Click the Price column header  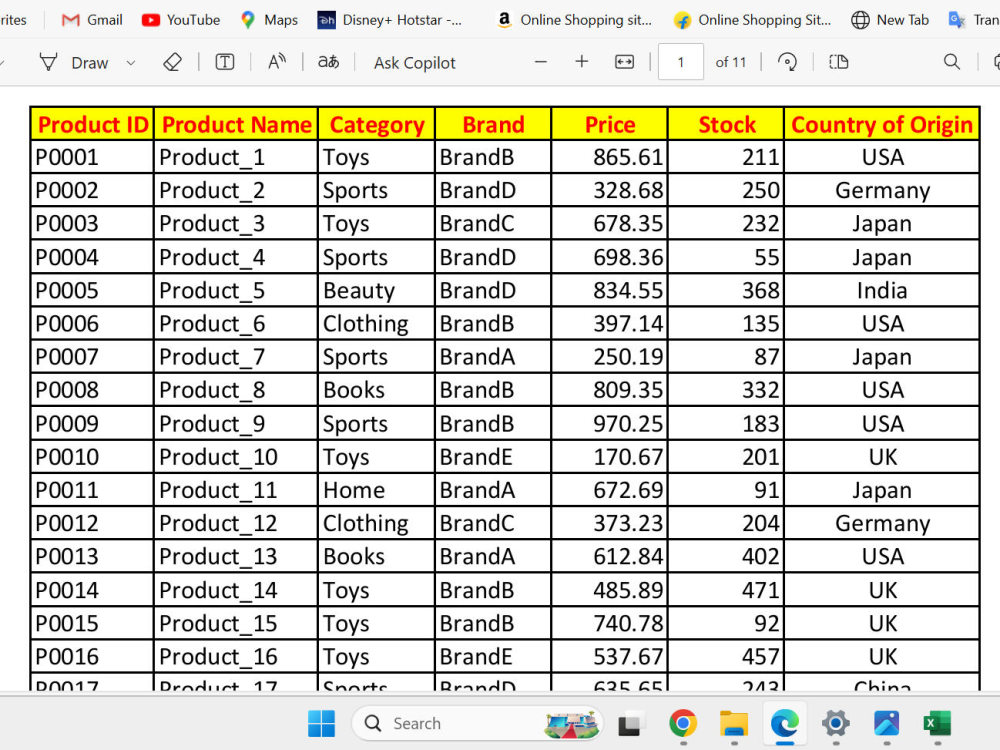610,124
